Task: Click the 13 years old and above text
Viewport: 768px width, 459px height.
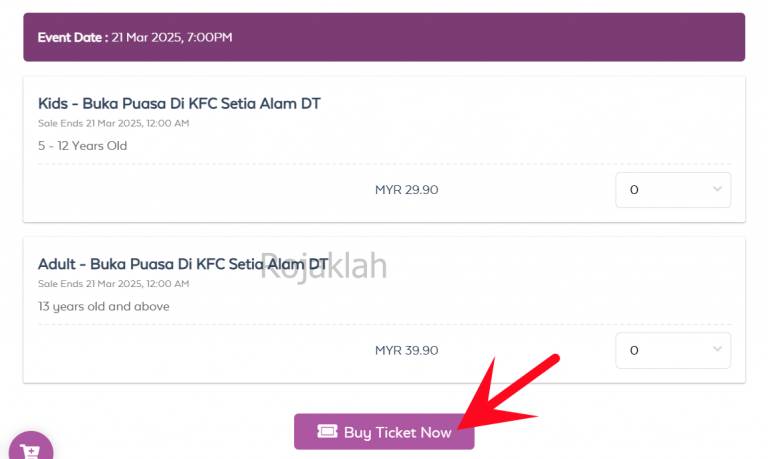Action: [103, 306]
